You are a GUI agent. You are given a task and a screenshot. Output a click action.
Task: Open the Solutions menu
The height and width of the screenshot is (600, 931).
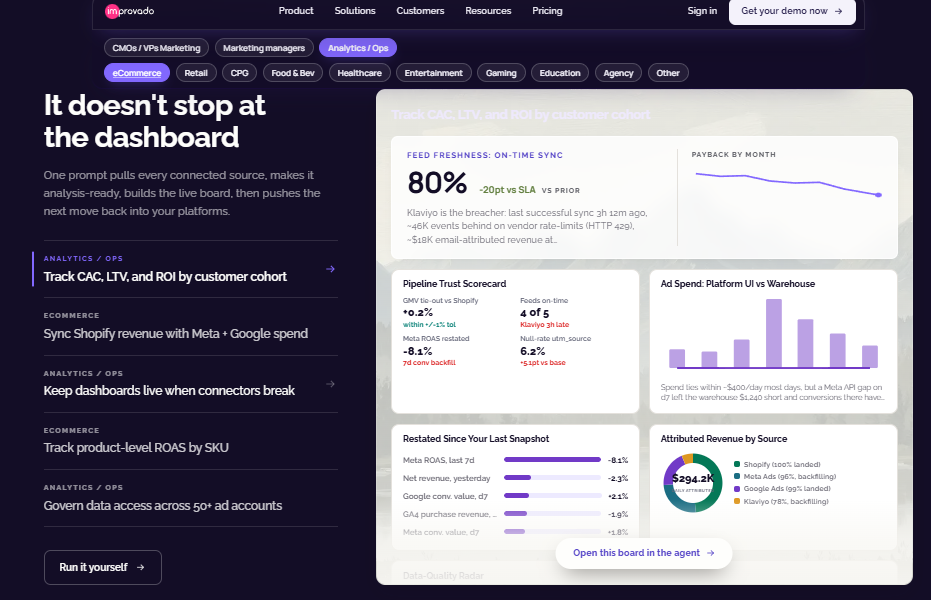click(354, 11)
